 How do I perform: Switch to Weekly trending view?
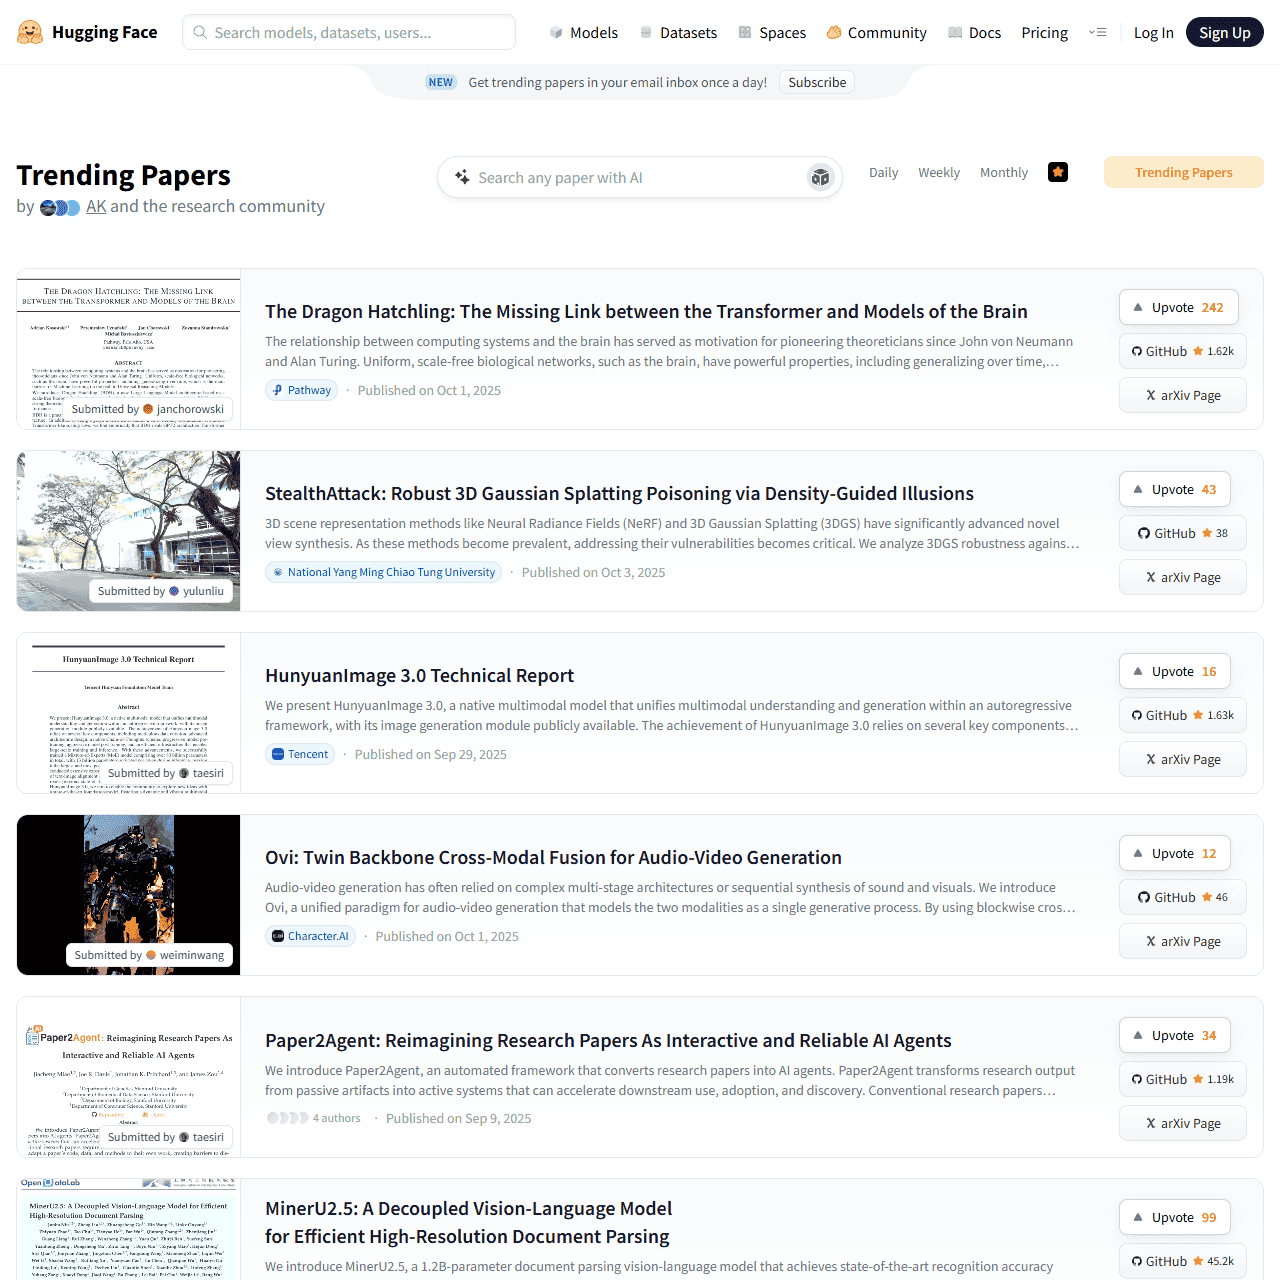[938, 172]
